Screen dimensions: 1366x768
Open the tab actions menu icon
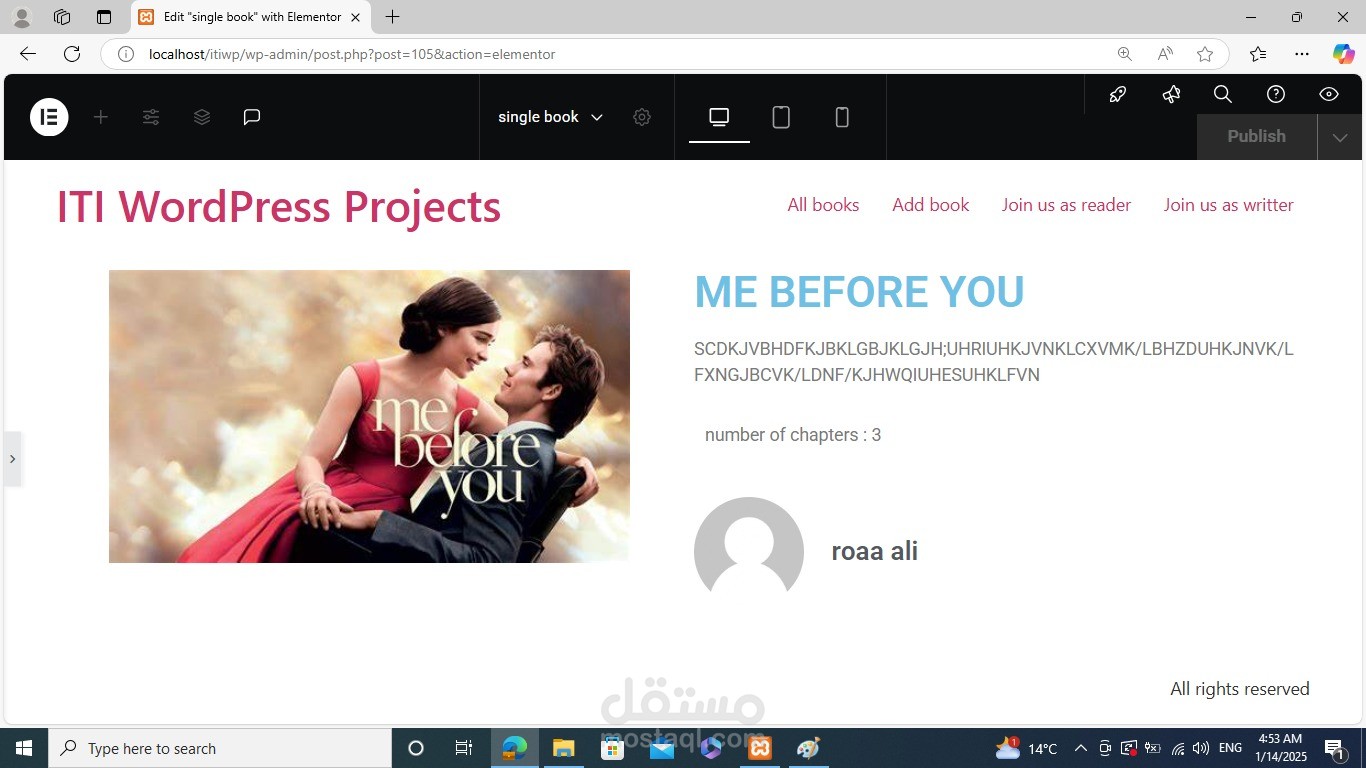click(x=104, y=17)
